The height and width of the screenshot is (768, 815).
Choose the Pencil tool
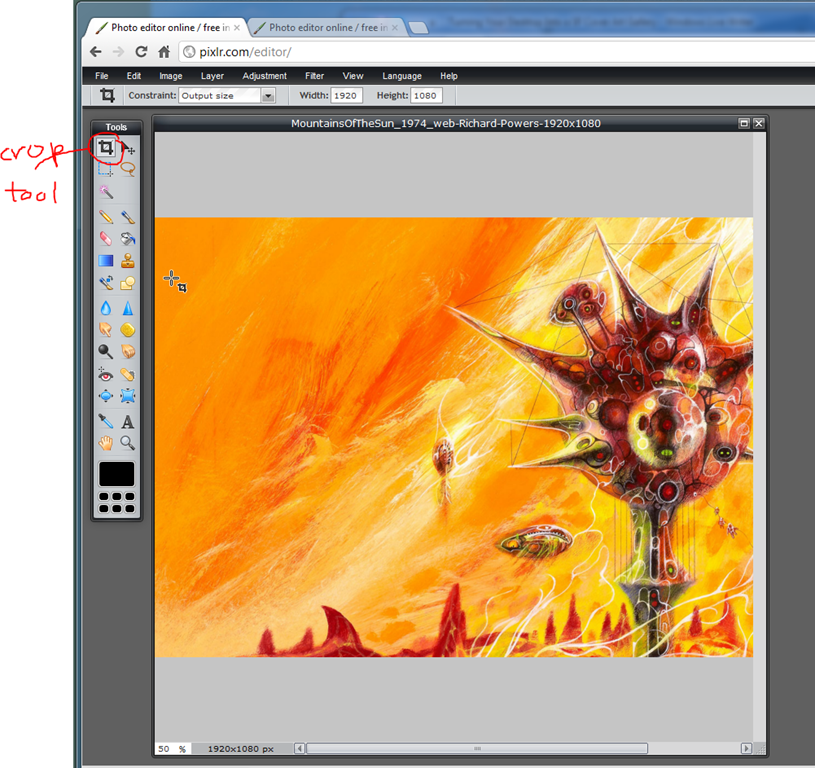[x=105, y=216]
